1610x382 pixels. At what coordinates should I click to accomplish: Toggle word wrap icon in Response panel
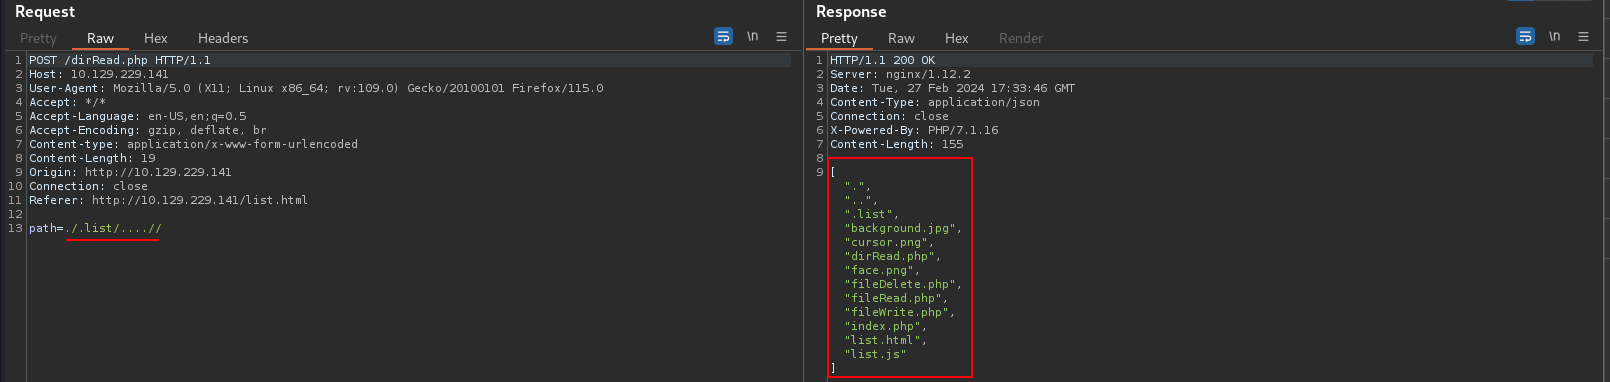coord(1525,36)
